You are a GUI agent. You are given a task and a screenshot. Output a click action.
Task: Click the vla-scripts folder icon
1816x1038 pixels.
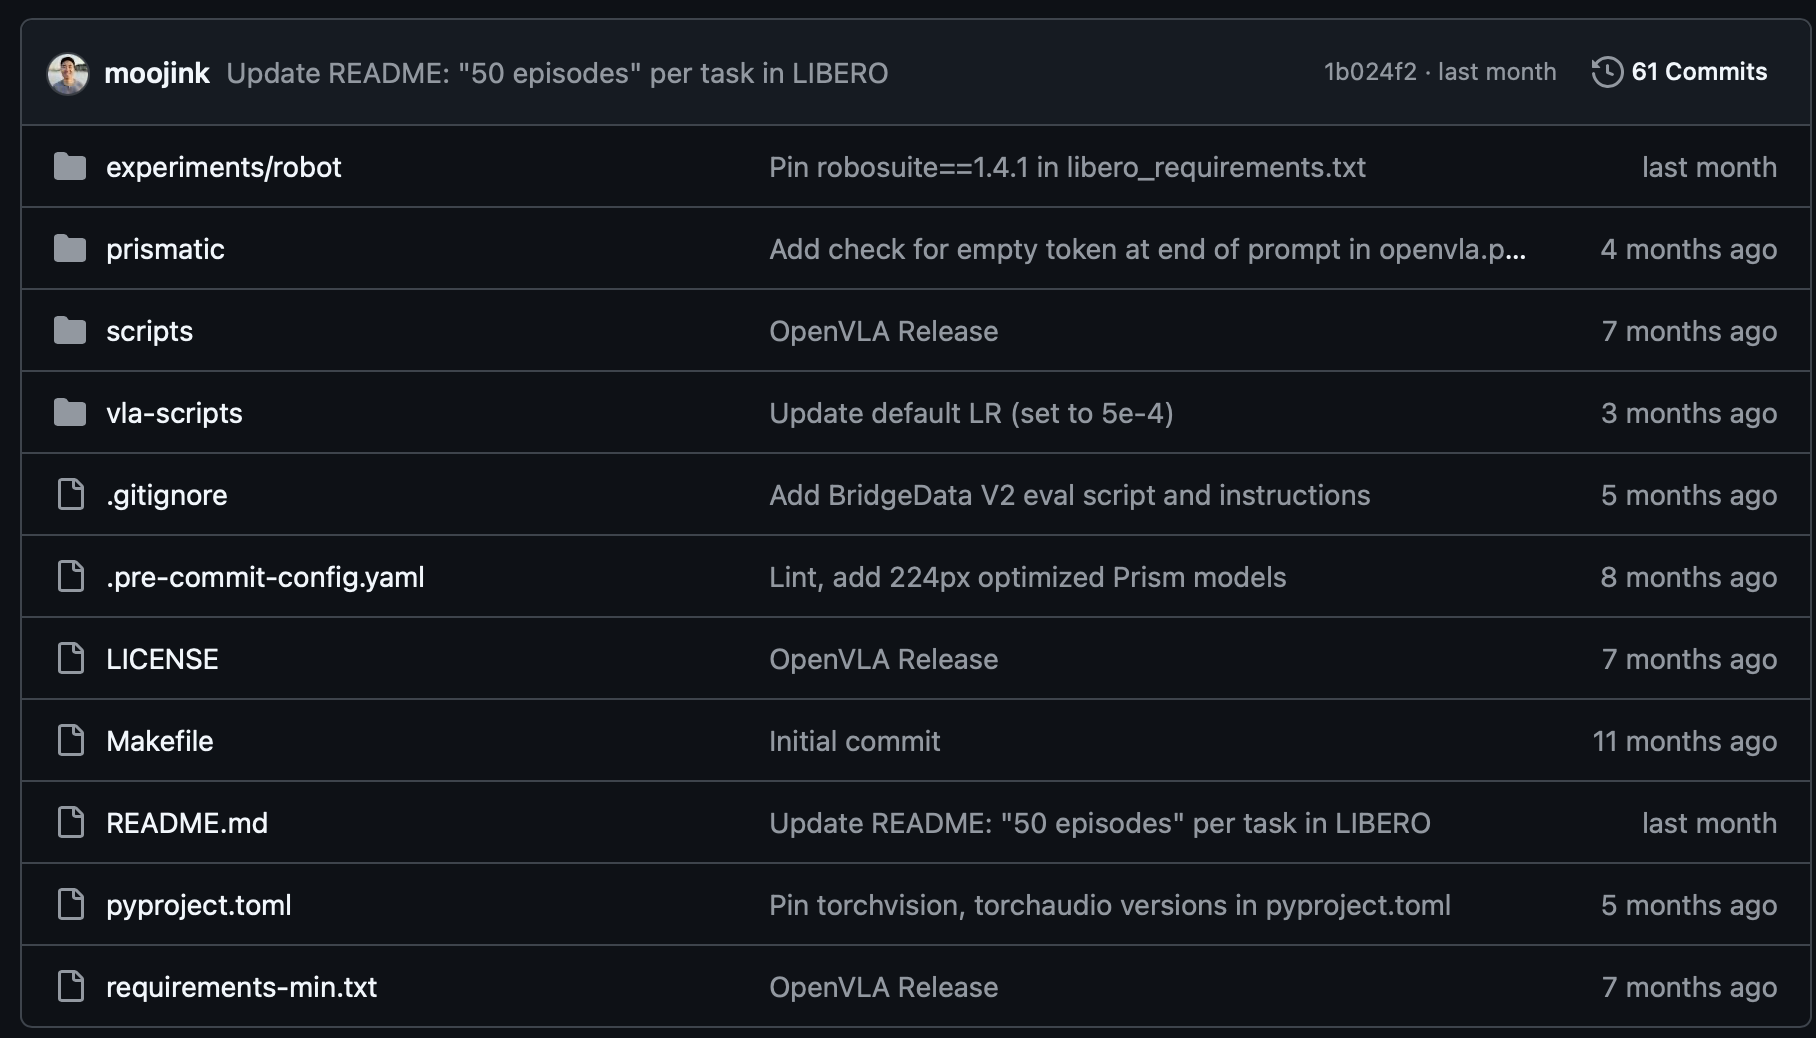pos(70,413)
